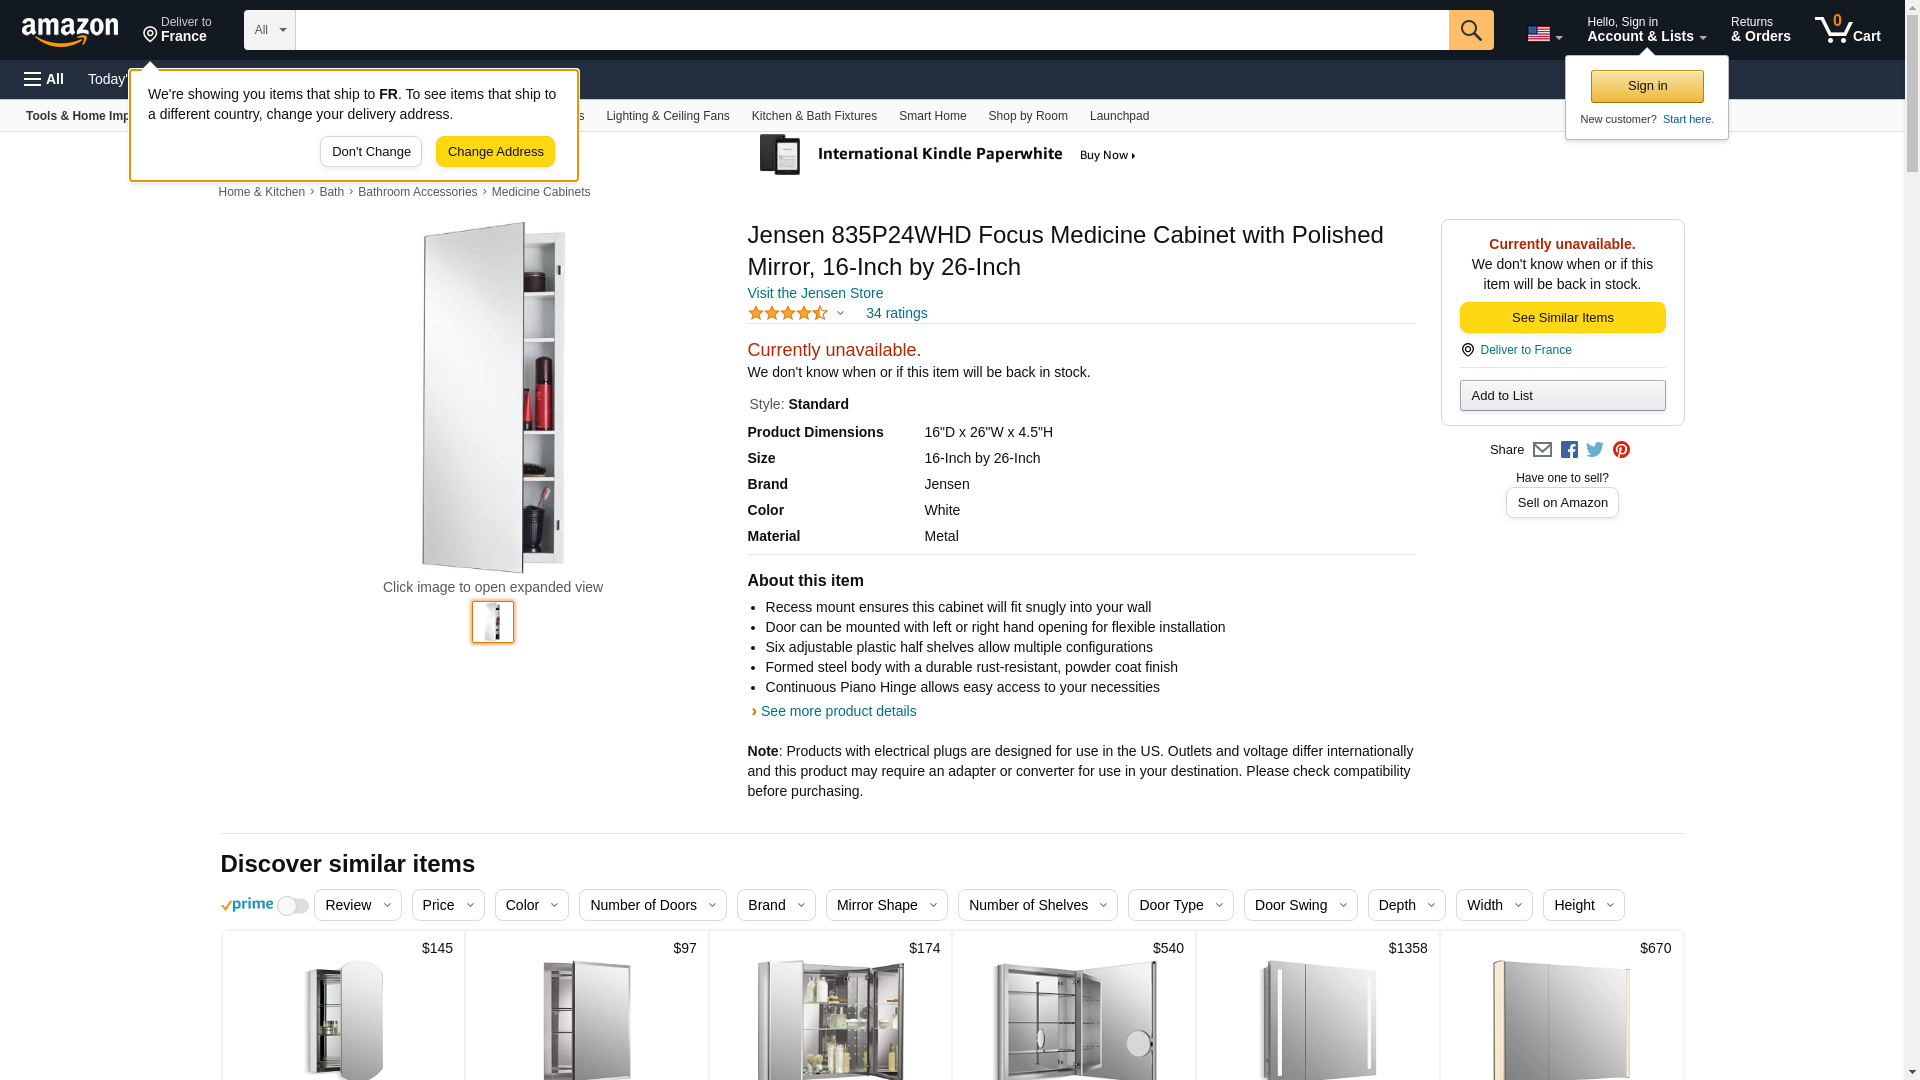
Task: Open the search category All dropdown
Action: (269, 30)
